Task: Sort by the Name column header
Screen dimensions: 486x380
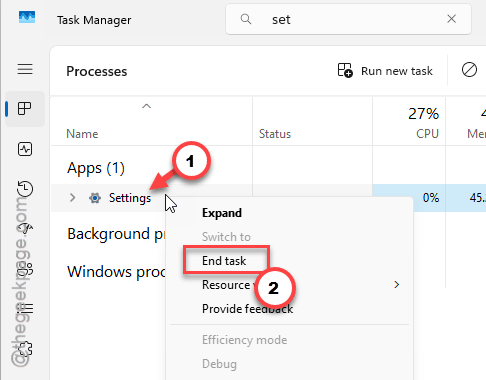Action: pos(82,134)
